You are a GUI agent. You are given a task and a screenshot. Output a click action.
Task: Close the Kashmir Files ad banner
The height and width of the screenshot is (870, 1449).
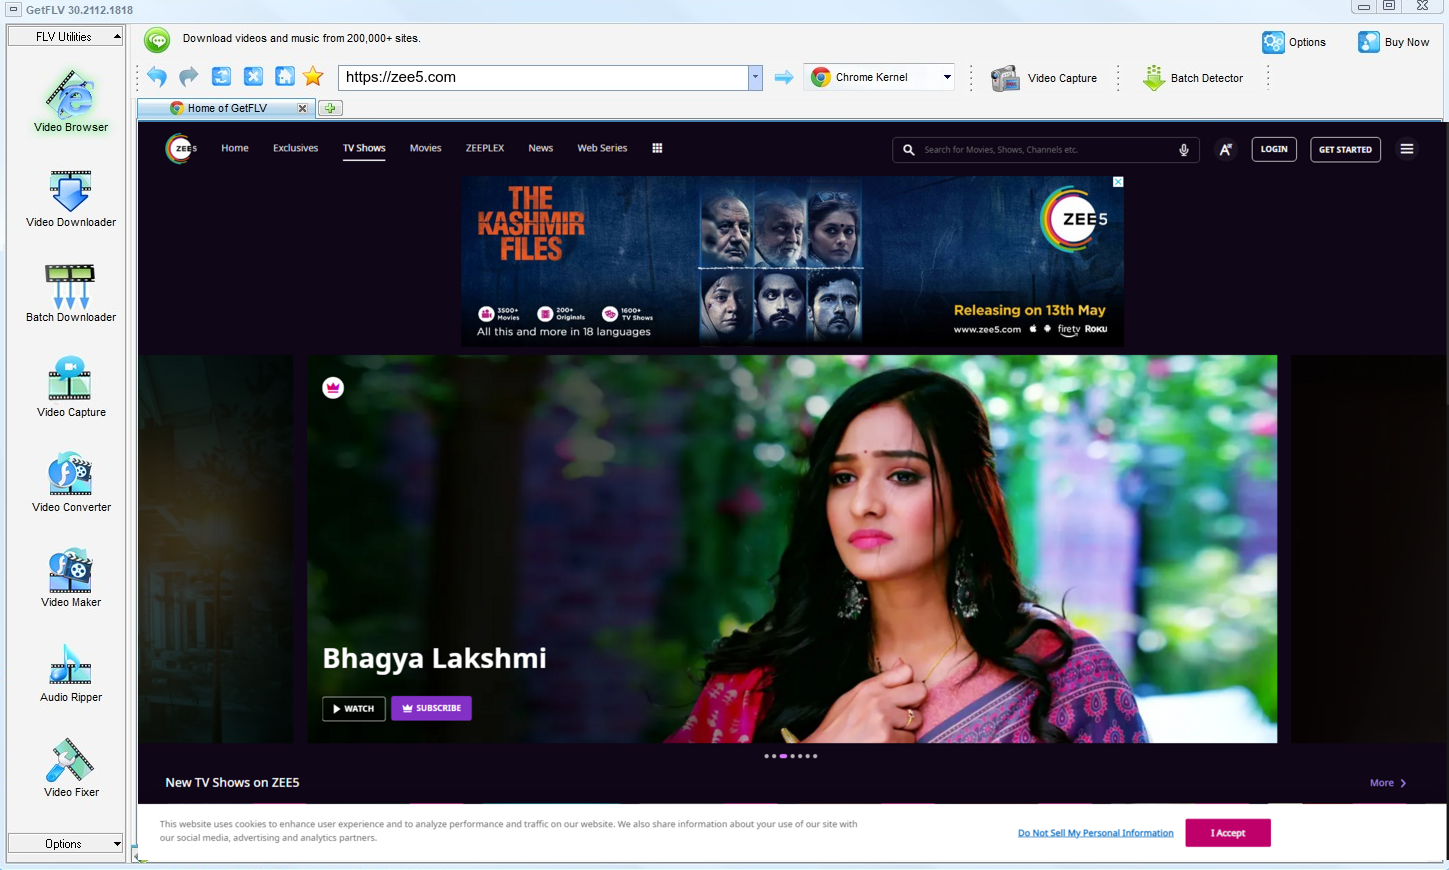(x=1118, y=182)
